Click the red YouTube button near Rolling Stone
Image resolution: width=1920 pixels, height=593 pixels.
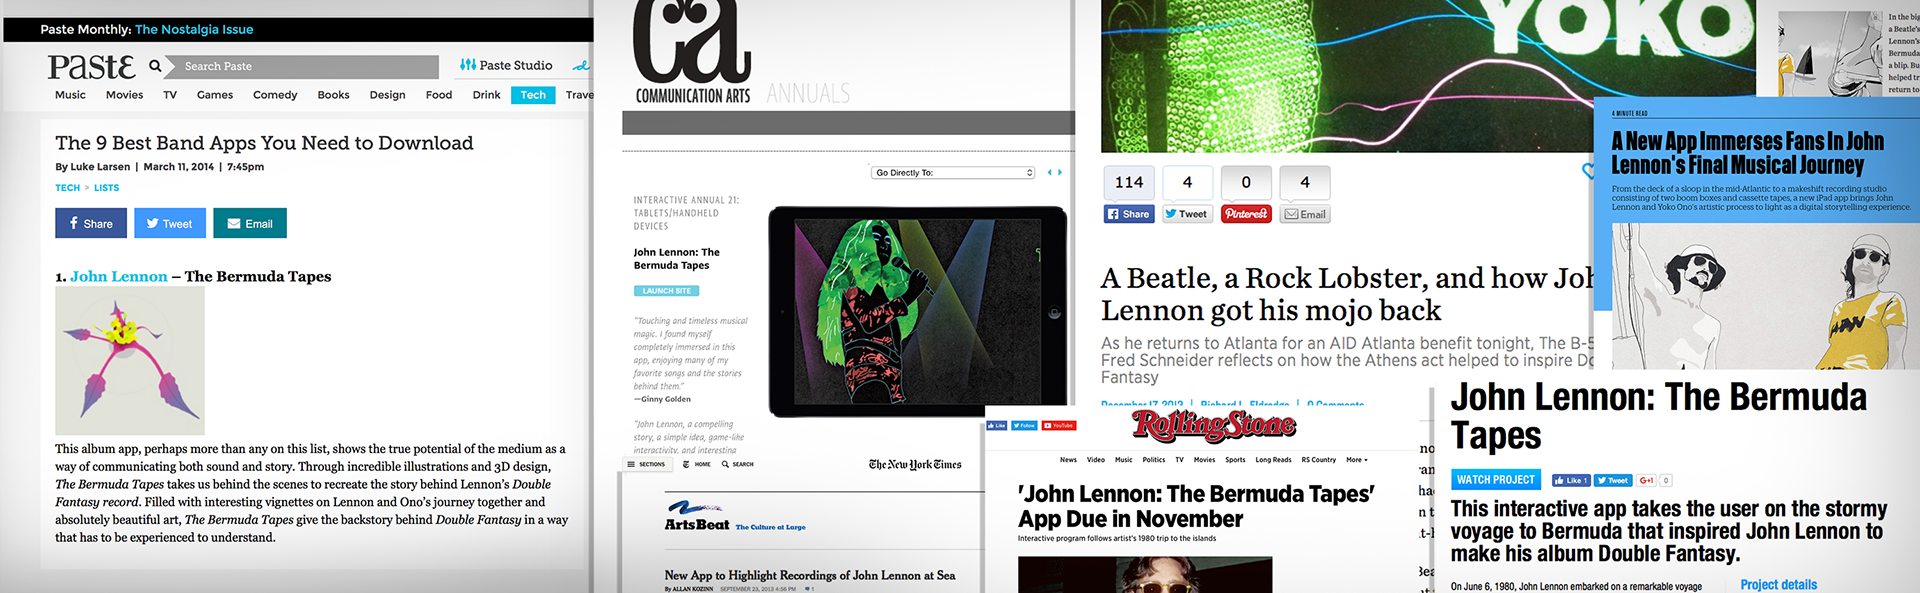point(1059,426)
